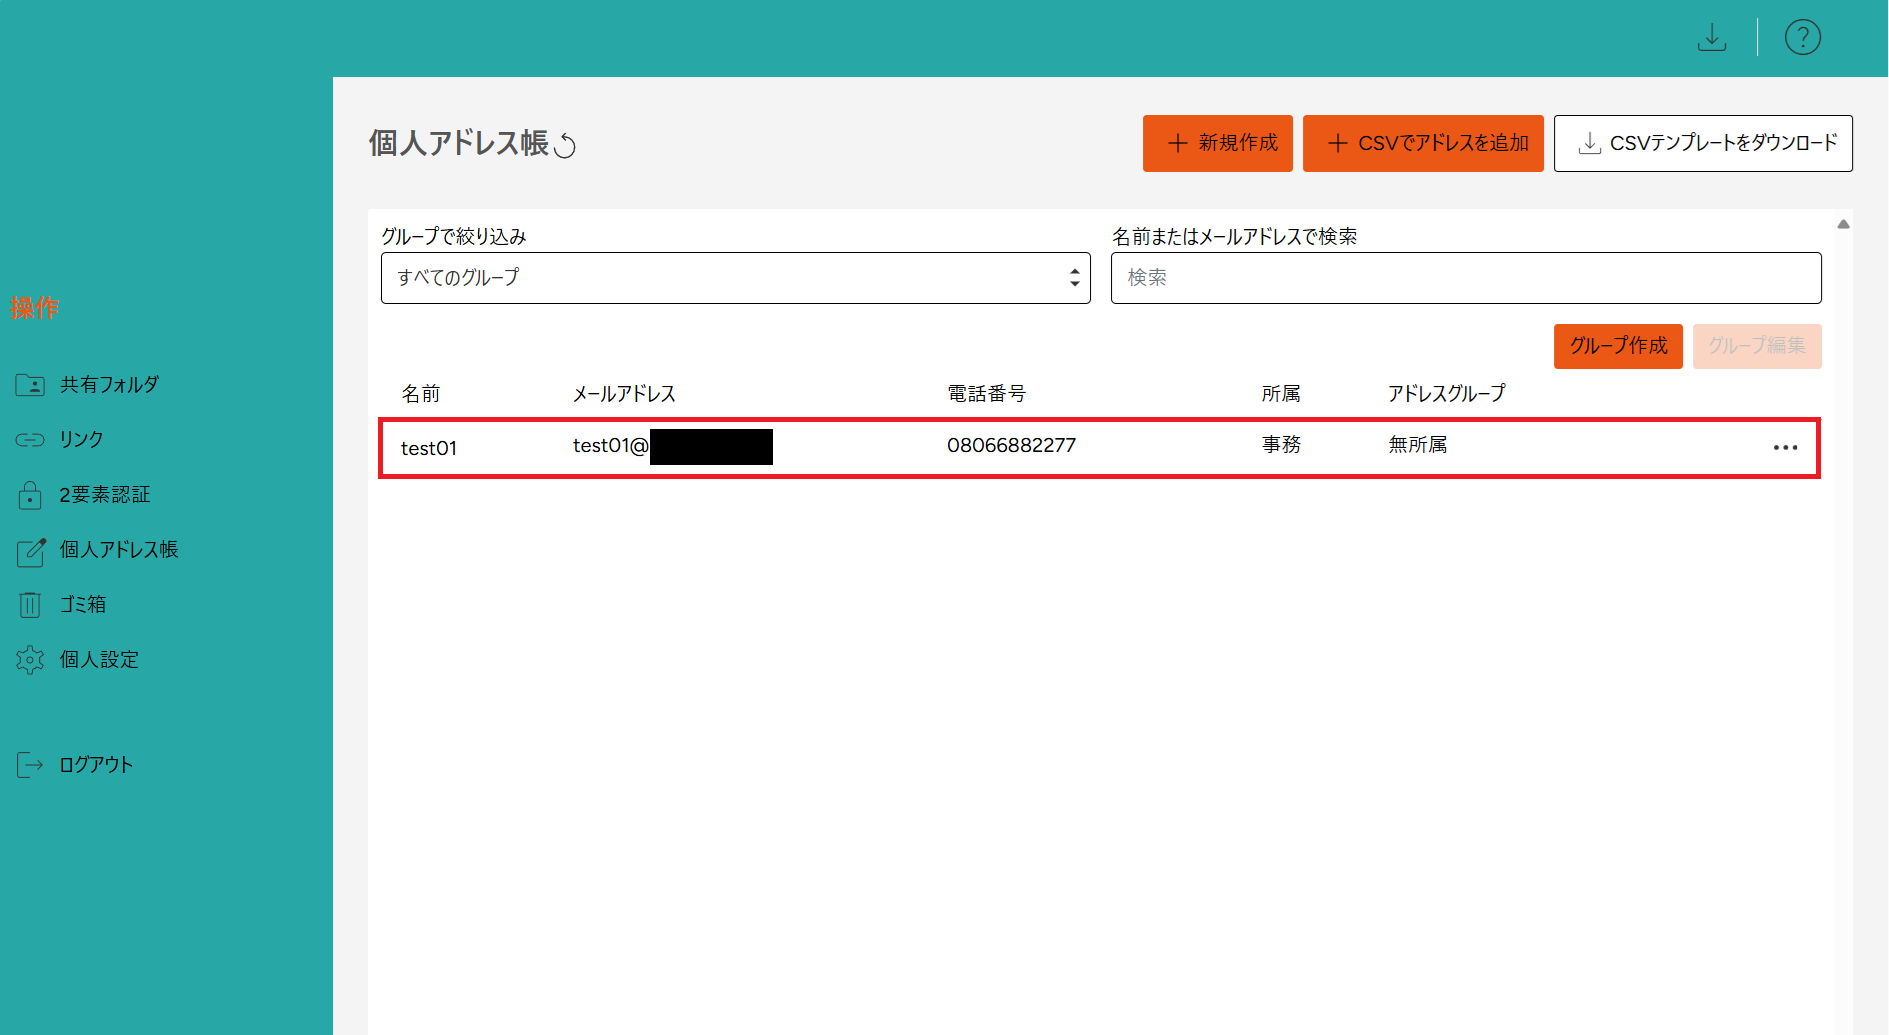Click the download icon in top header
1889x1035 pixels.
pyautogui.click(x=1712, y=38)
